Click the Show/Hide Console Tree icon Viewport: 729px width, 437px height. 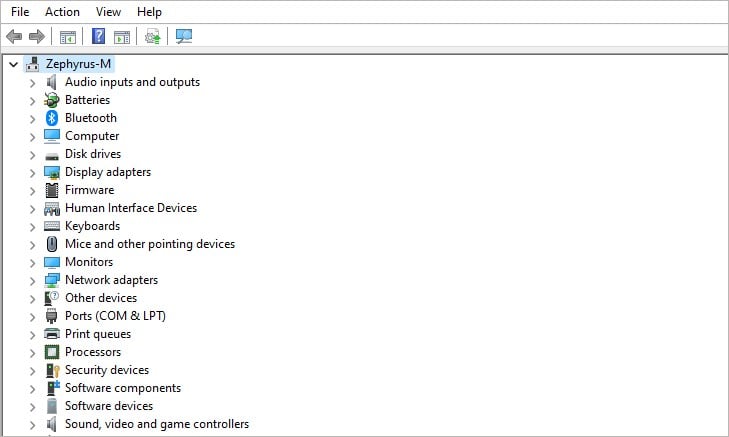(x=68, y=37)
